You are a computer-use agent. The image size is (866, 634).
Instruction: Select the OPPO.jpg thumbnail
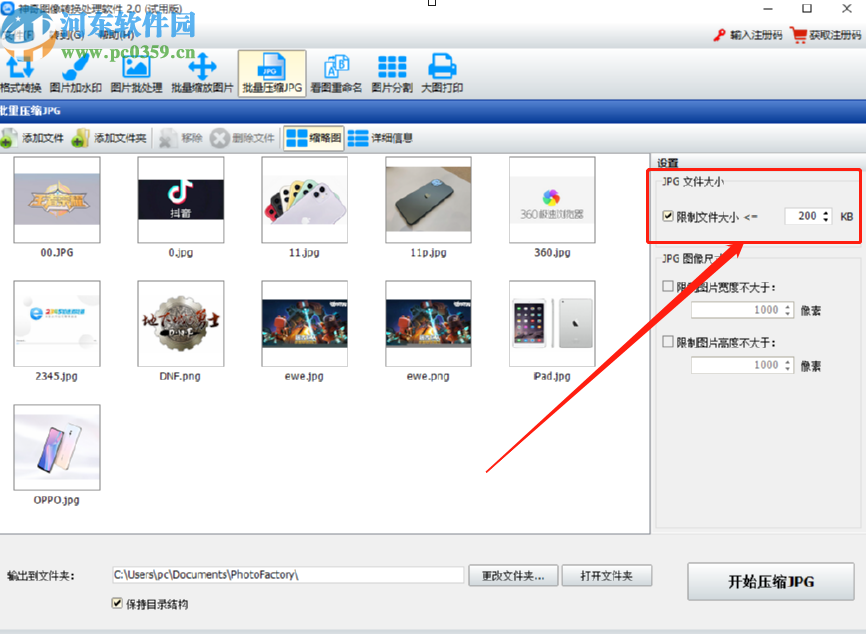tap(57, 447)
